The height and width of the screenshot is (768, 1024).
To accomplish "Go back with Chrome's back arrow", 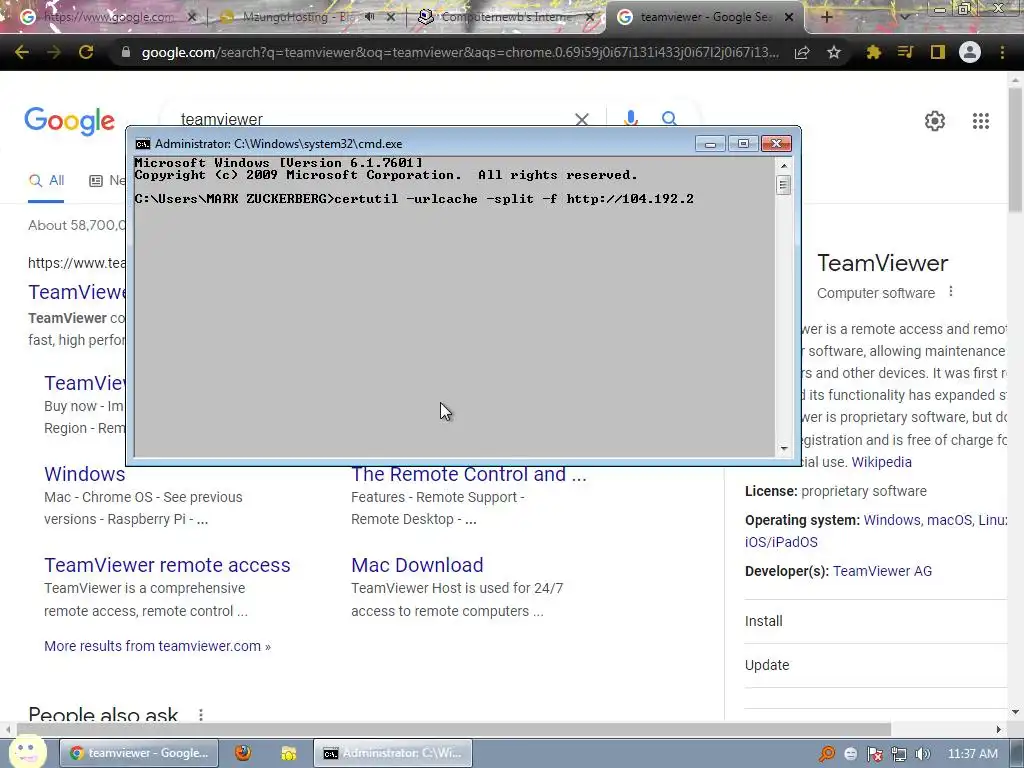I will [22, 52].
